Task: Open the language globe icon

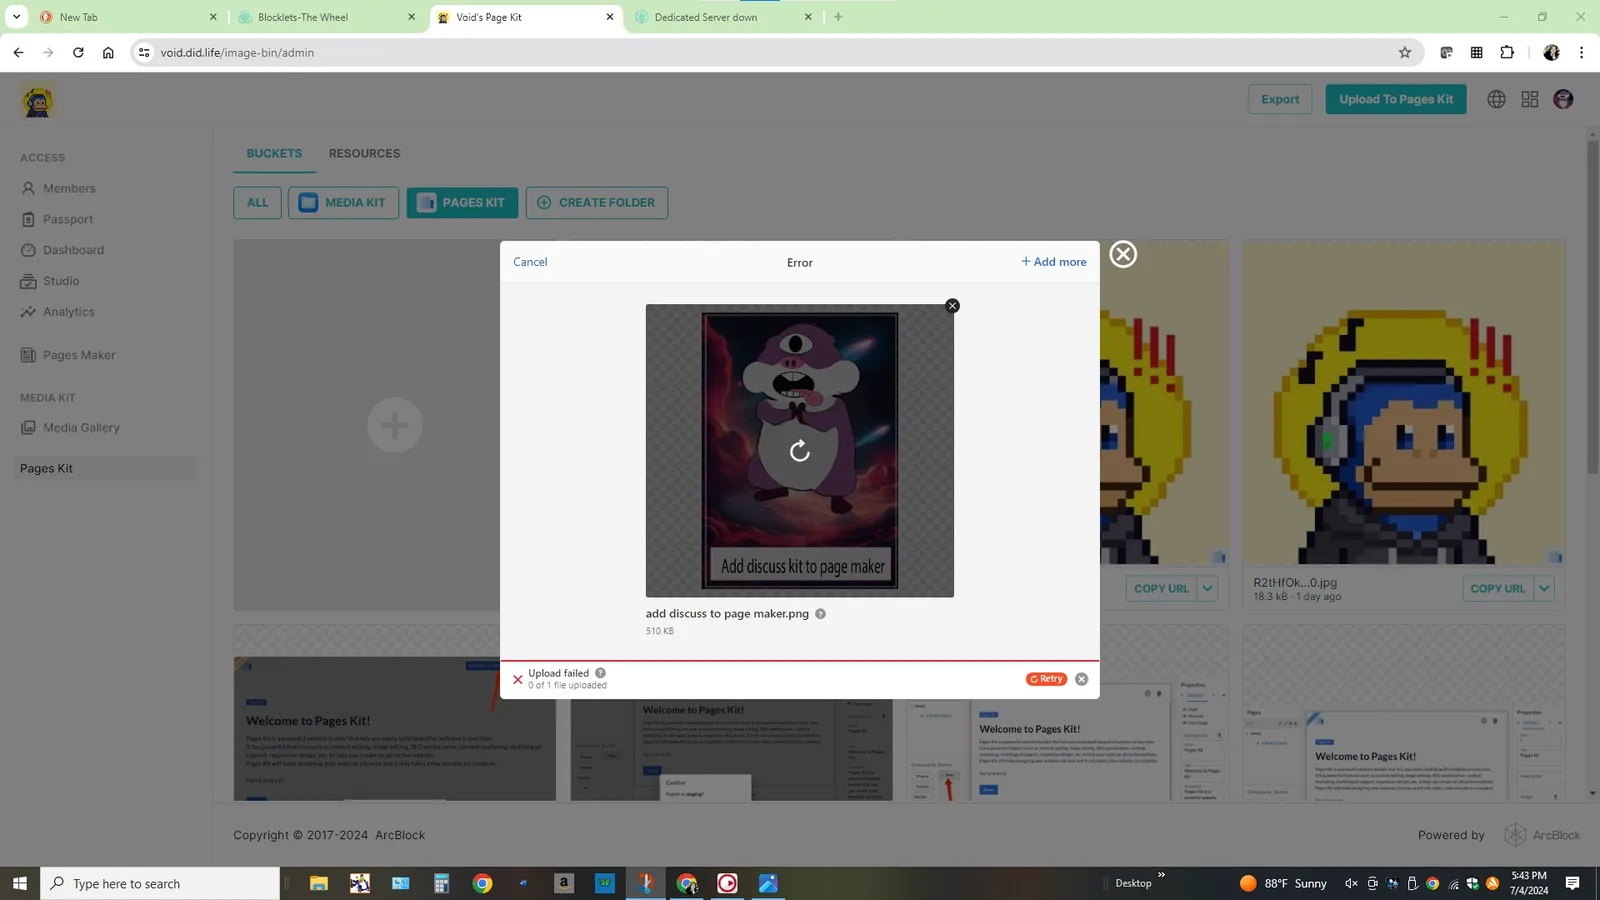Action: (x=1496, y=99)
